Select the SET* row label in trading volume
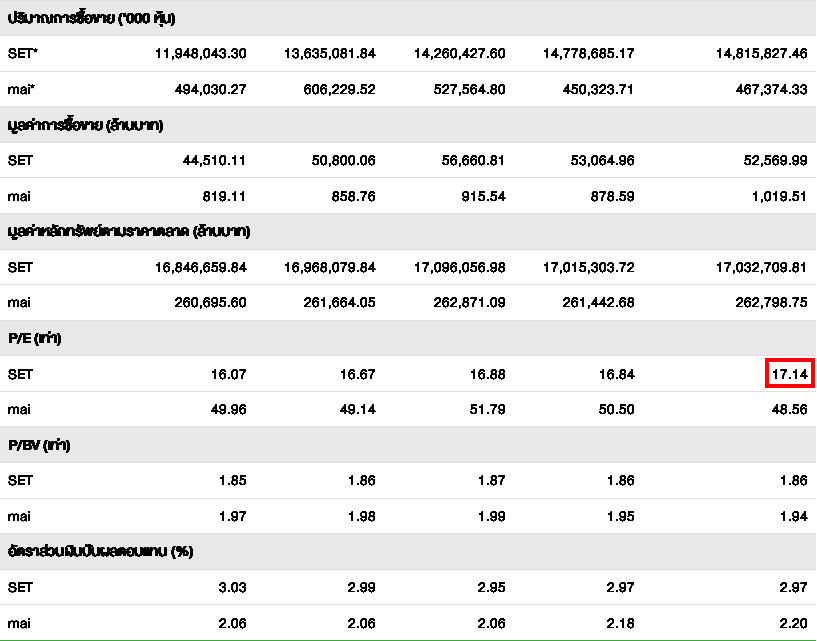 tap(23, 53)
